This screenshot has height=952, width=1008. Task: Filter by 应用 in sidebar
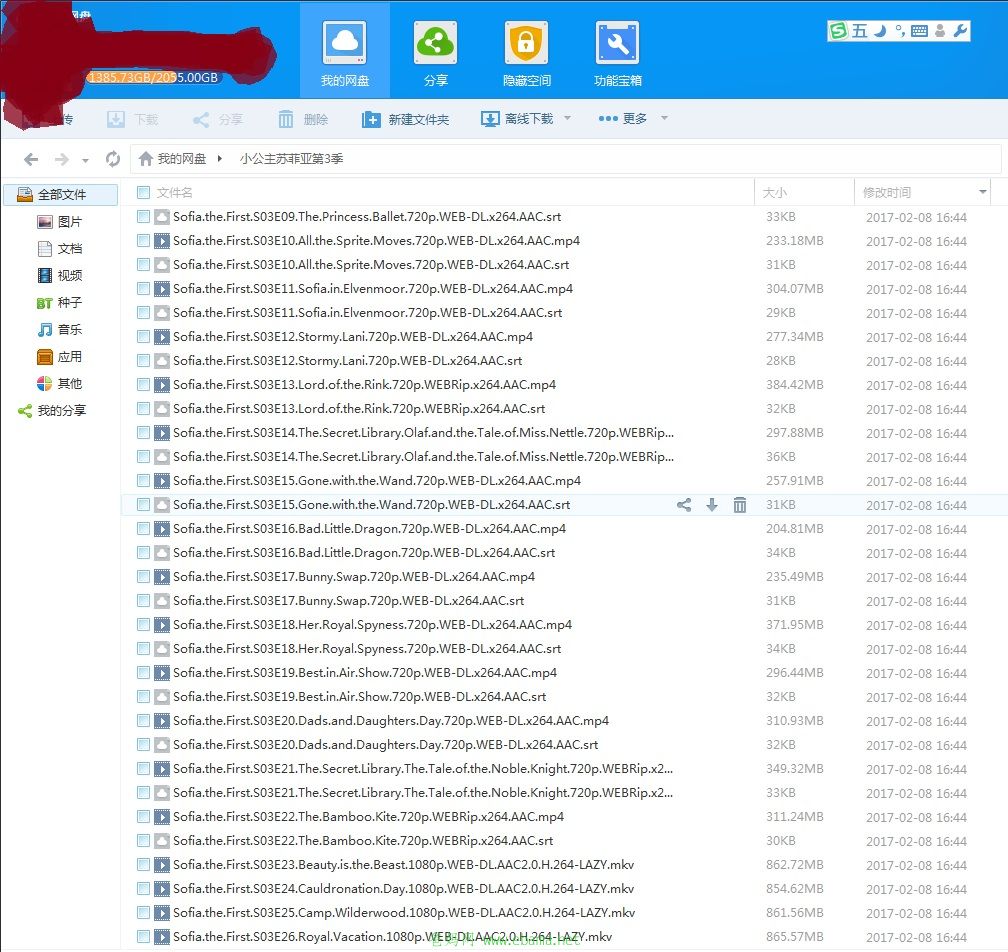60,357
